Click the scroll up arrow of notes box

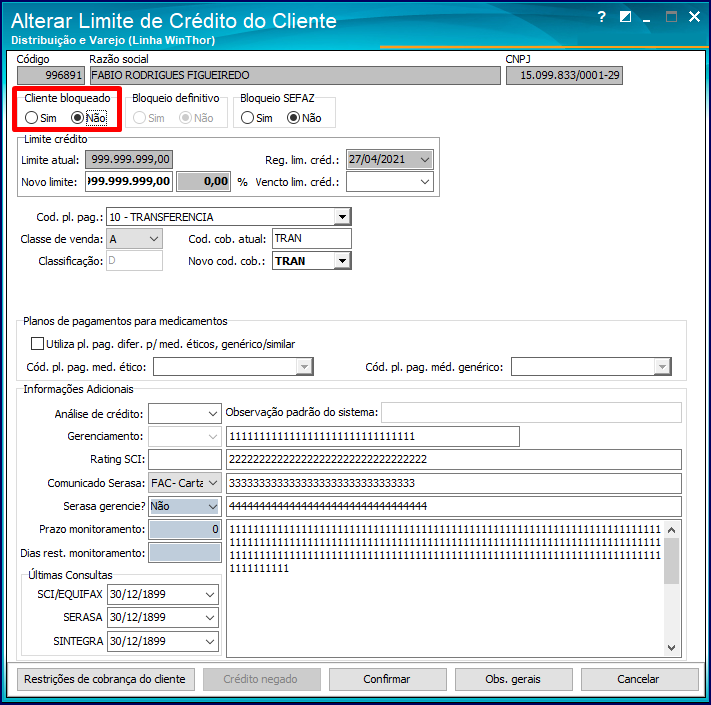coord(672,530)
